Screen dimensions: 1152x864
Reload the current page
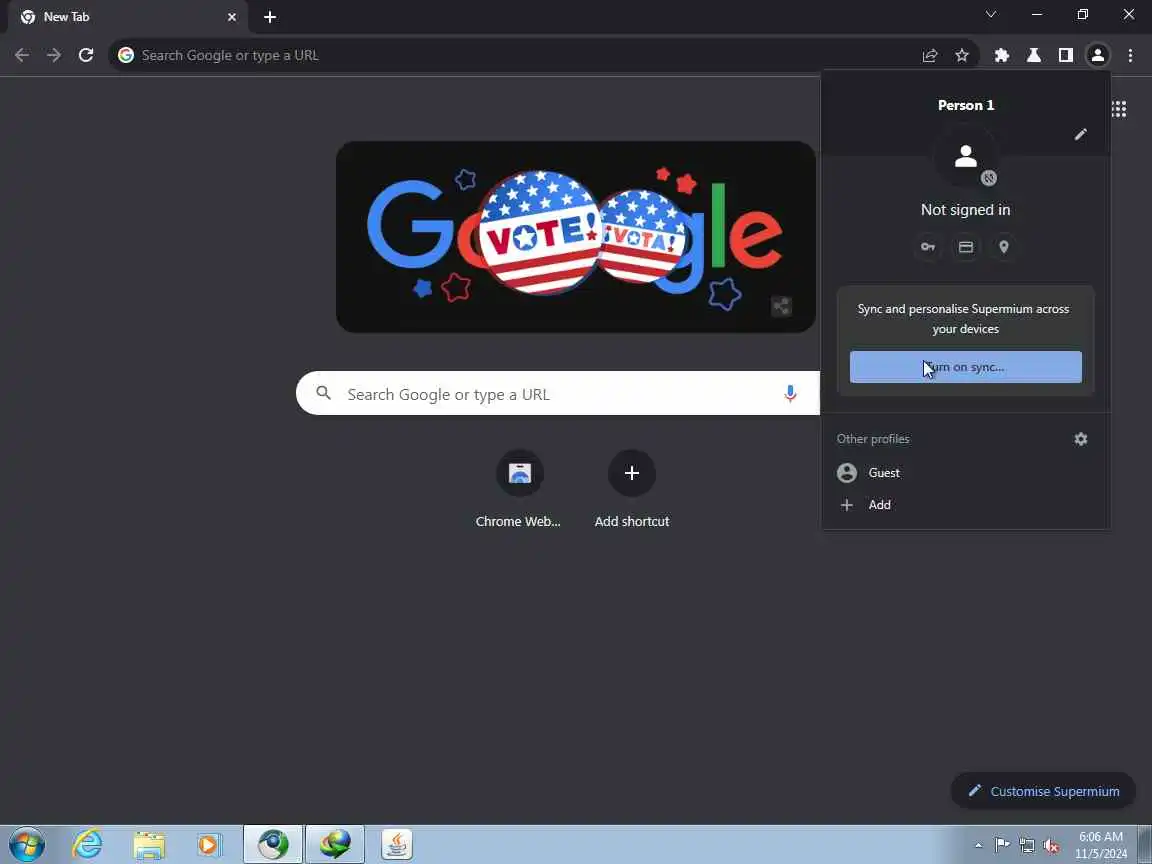(86, 55)
